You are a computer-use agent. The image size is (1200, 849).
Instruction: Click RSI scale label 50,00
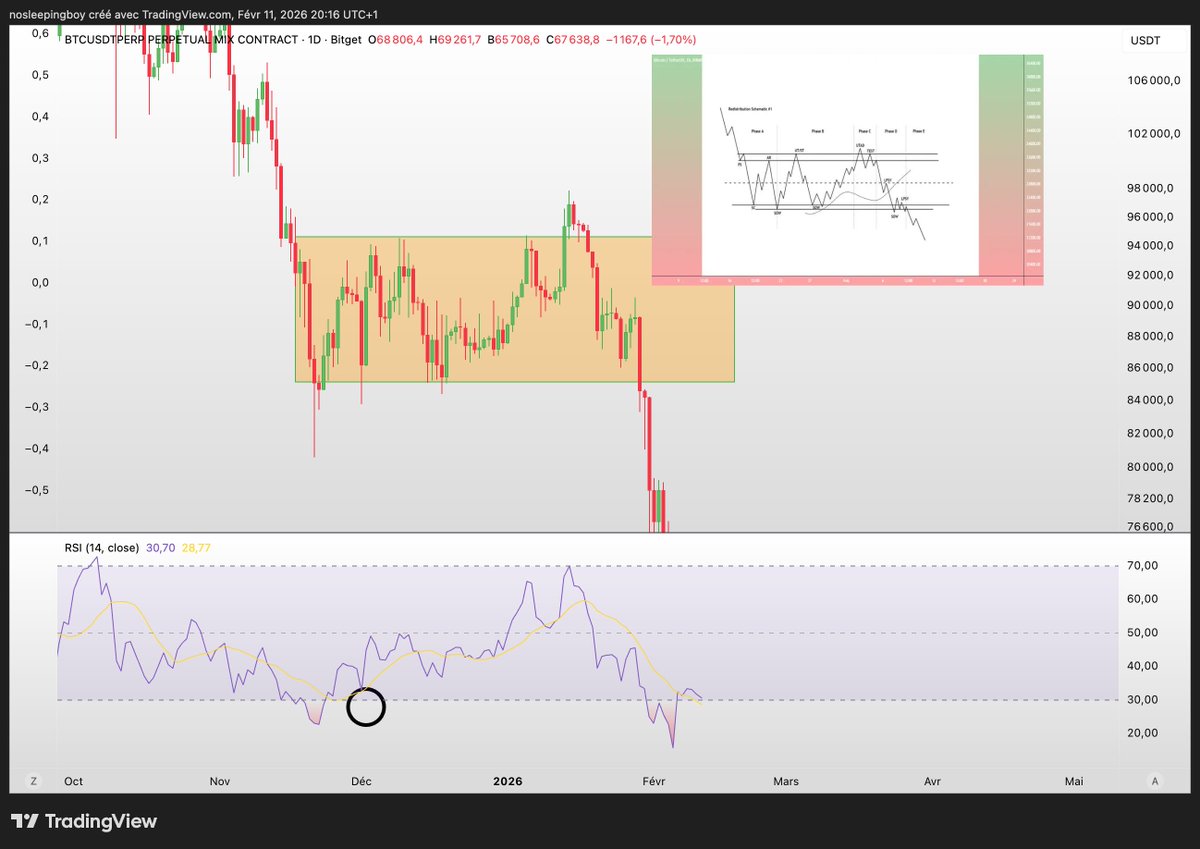pyautogui.click(x=1142, y=632)
